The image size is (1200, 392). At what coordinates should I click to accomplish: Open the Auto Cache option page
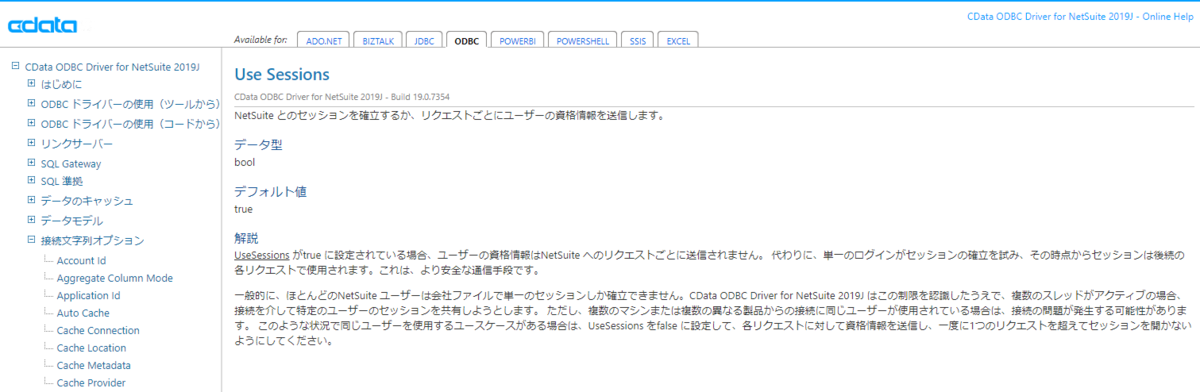[82, 313]
